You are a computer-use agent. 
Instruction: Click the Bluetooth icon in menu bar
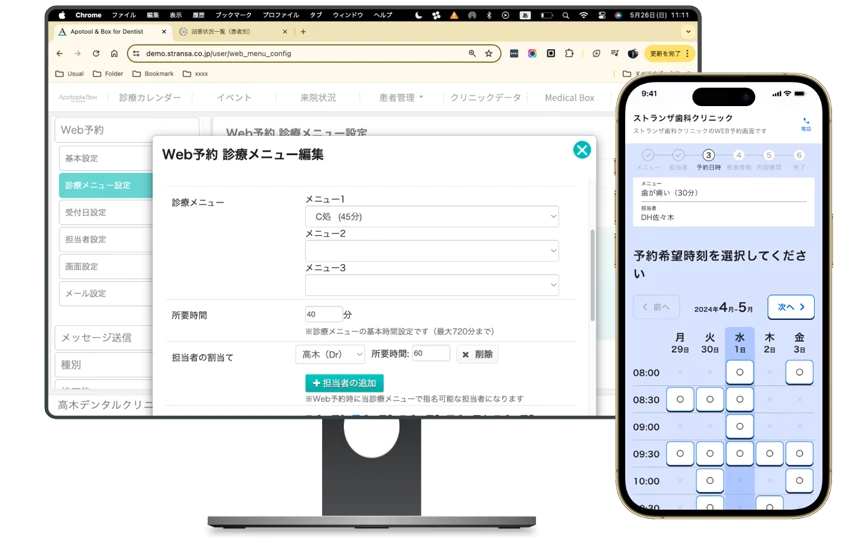pyautogui.click(x=489, y=15)
